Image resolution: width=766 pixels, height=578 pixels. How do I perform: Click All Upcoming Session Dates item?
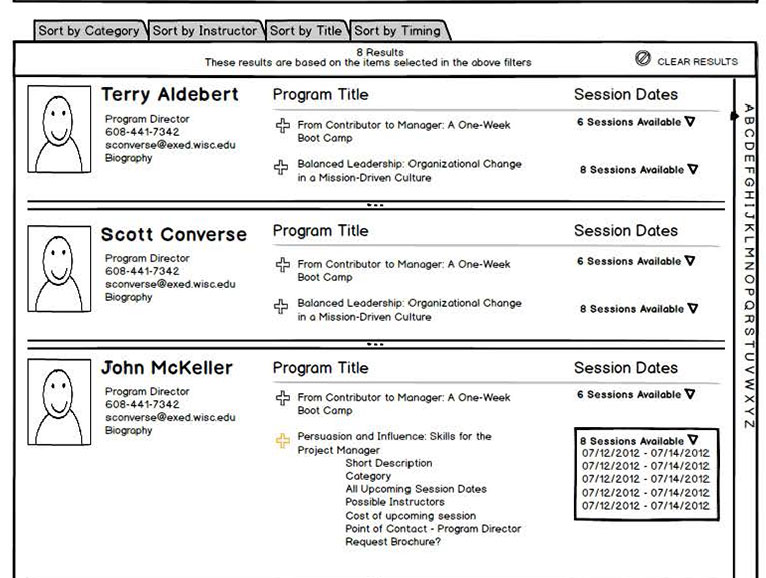click(416, 489)
